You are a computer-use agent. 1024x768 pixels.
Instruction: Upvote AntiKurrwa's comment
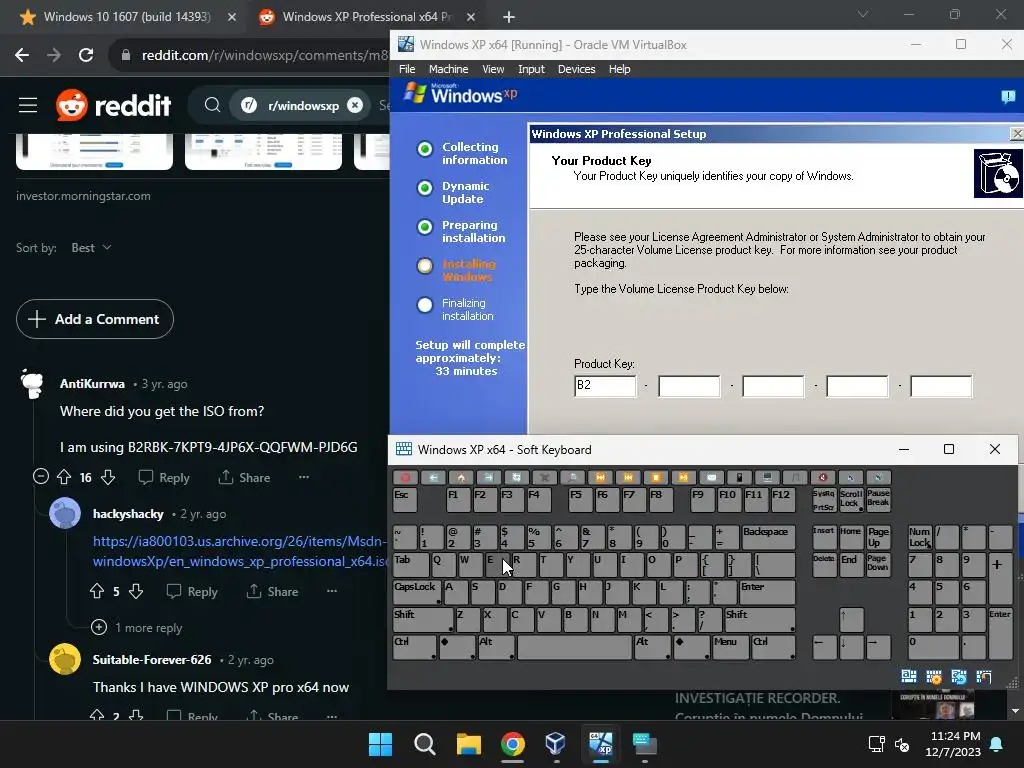[x=63, y=477]
